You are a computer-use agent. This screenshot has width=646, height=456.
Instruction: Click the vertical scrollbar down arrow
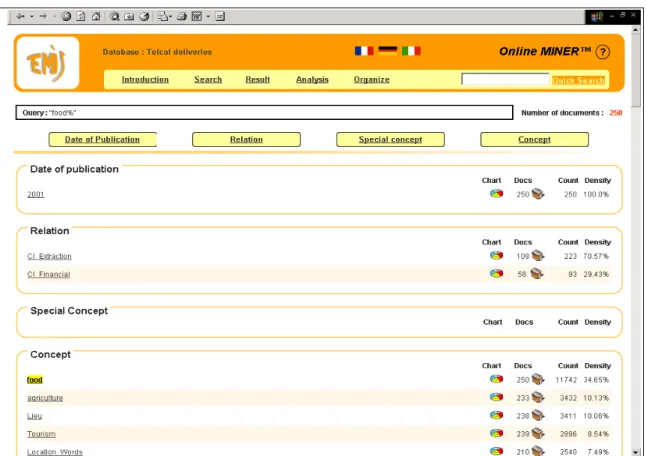click(x=636, y=451)
